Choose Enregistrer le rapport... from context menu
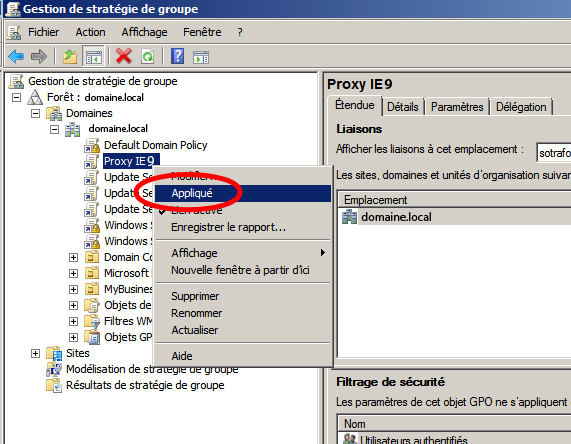 point(243,227)
